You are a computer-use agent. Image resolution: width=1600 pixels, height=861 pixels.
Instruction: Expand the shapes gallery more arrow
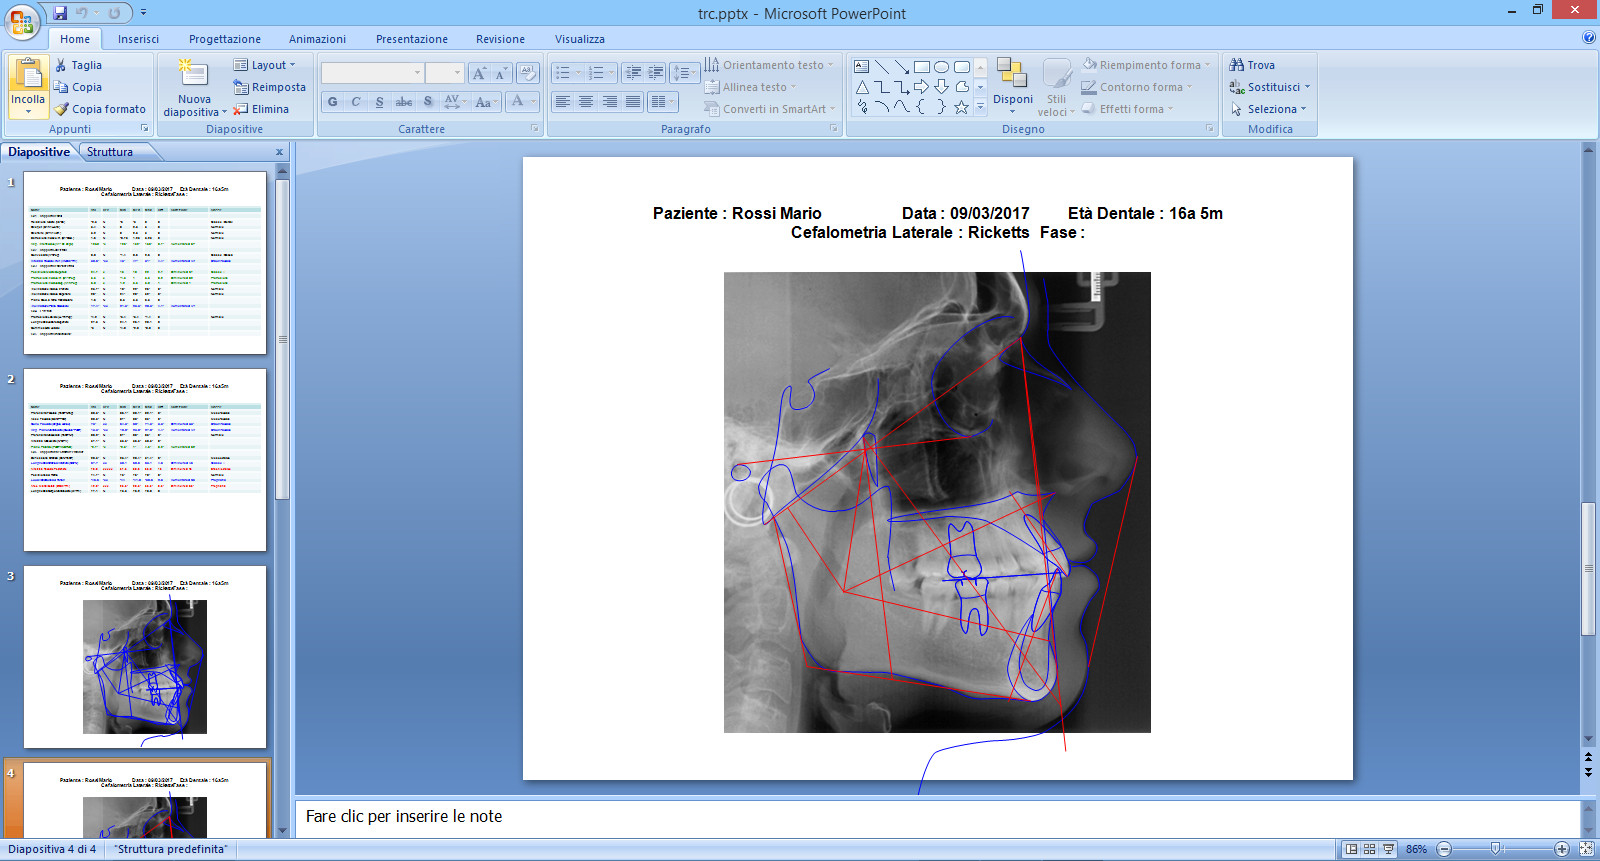pos(981,106)
